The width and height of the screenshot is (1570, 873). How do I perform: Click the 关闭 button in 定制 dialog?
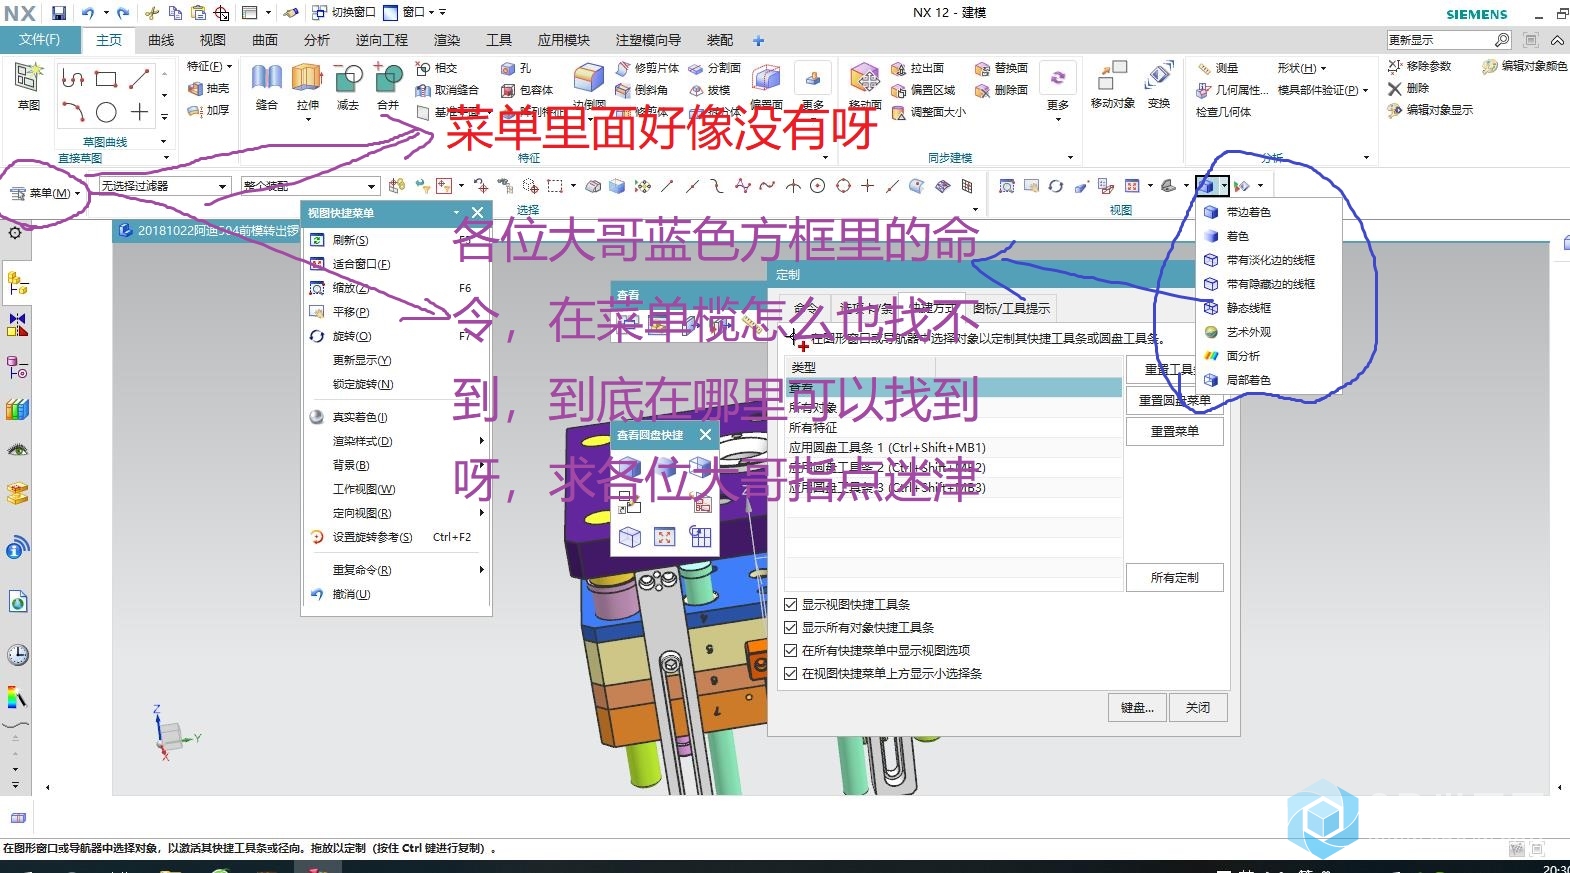click(1198, 707)
